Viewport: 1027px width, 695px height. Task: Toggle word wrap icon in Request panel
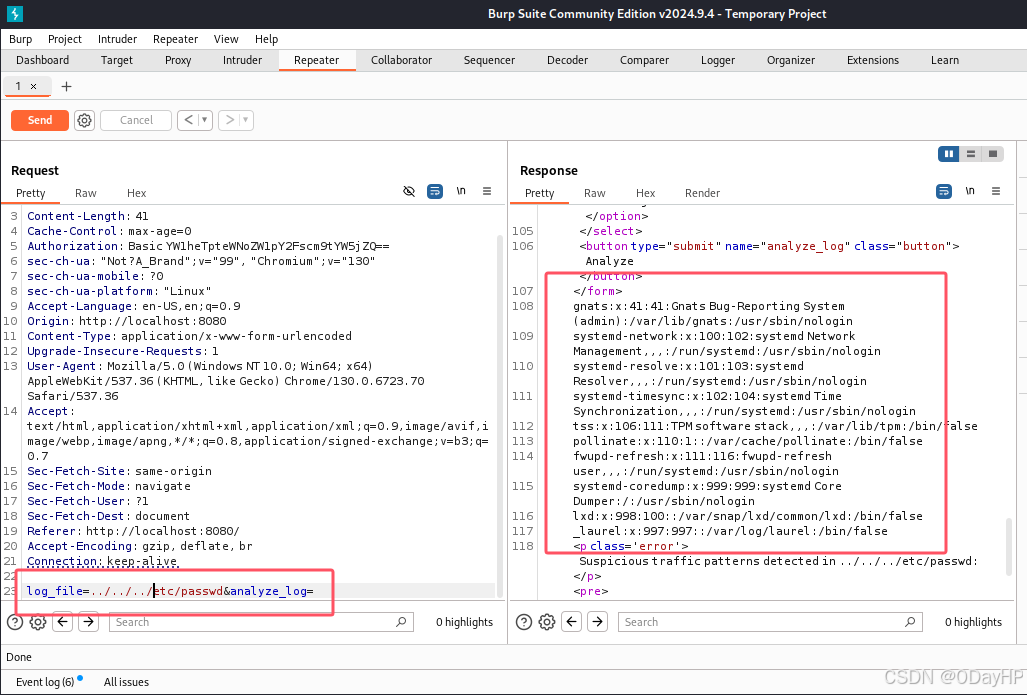[x=435, y=191]
